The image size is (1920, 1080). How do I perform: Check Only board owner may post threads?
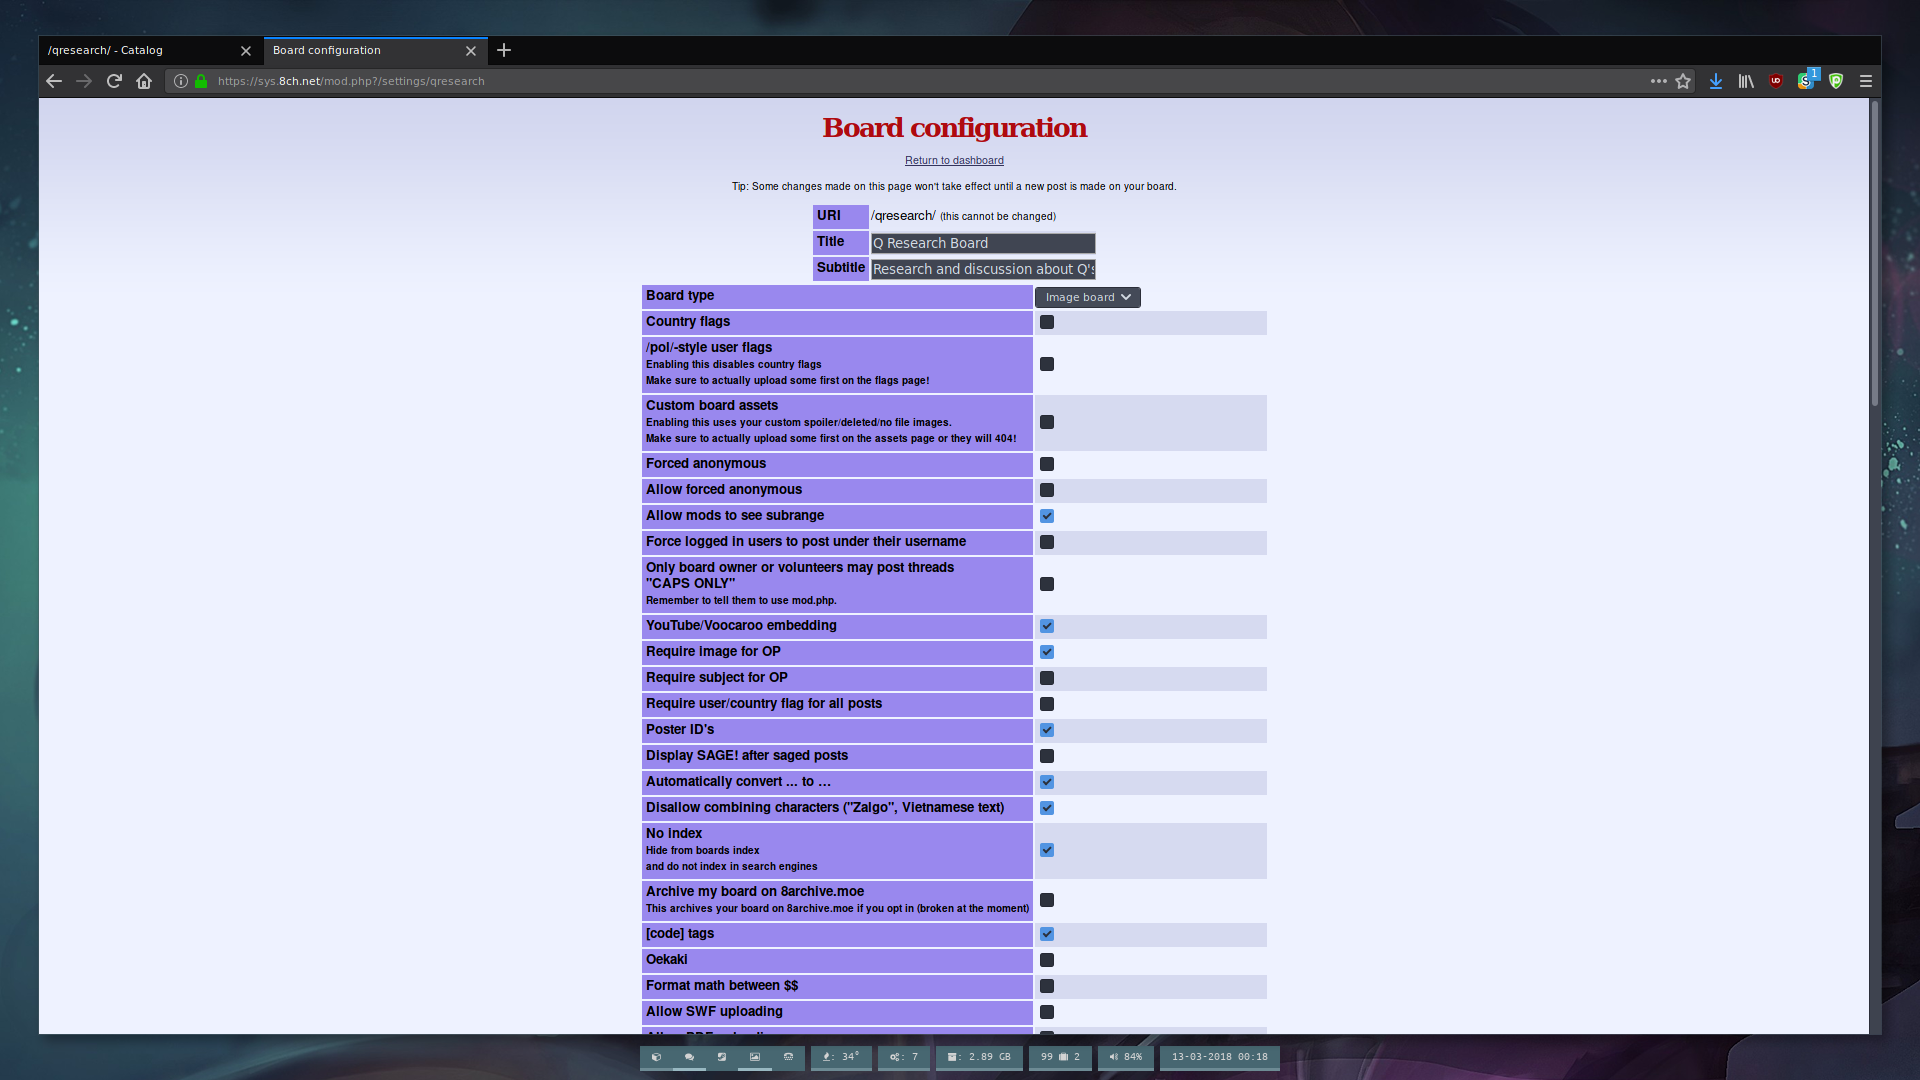[1047, 584]
